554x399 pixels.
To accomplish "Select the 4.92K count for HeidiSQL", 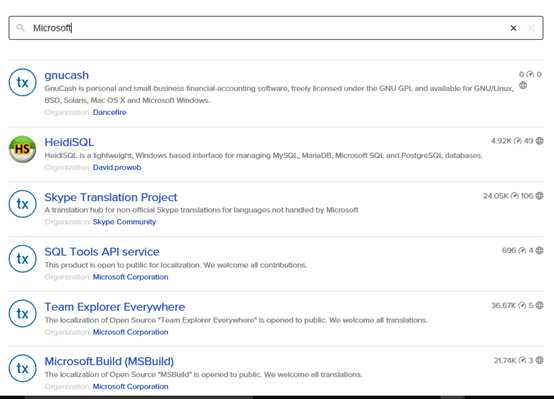I will coord(501,141).
